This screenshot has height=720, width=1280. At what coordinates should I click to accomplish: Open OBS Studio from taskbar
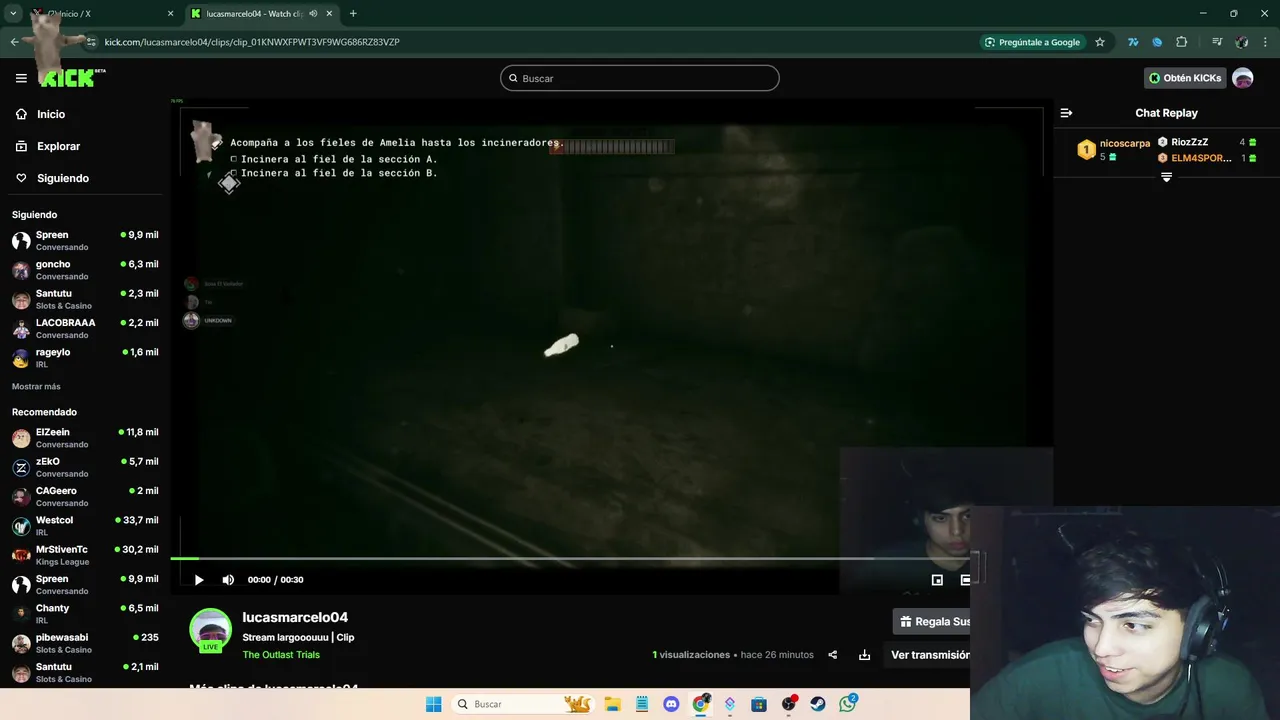click(789, 704)
